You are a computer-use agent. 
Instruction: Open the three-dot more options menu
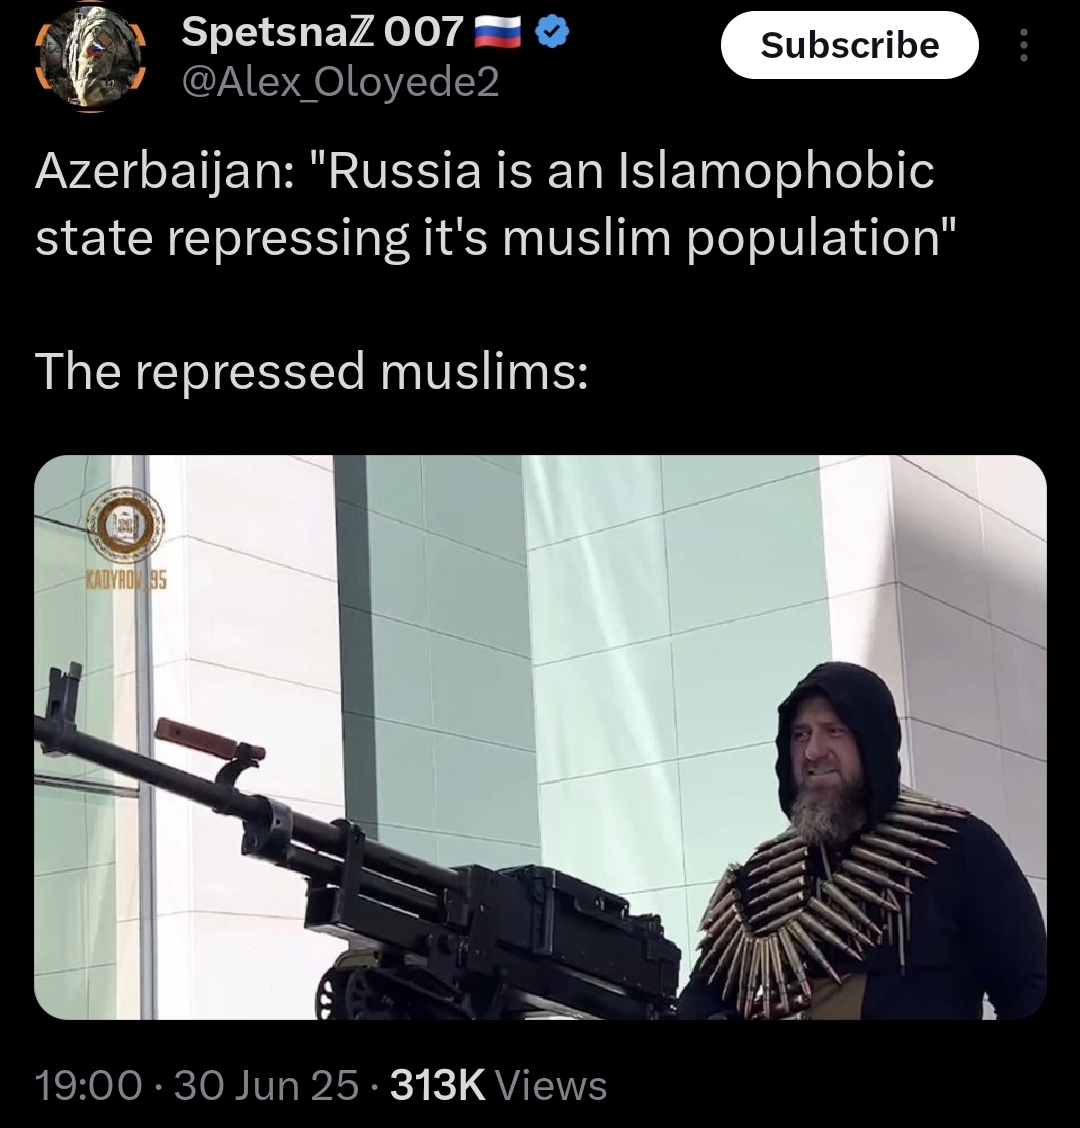[1024, 45]
